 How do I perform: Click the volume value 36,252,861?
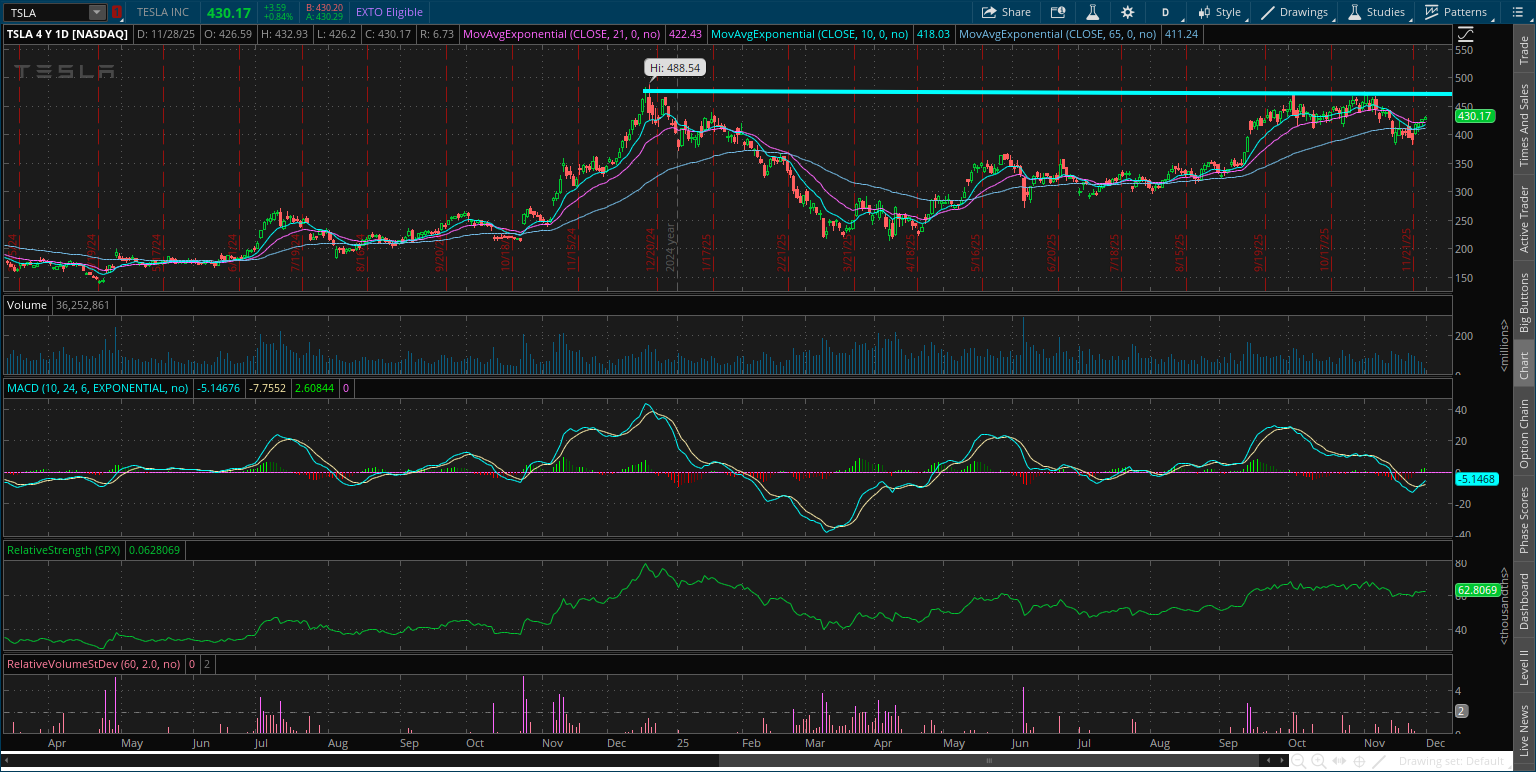(x=83, y=304)
